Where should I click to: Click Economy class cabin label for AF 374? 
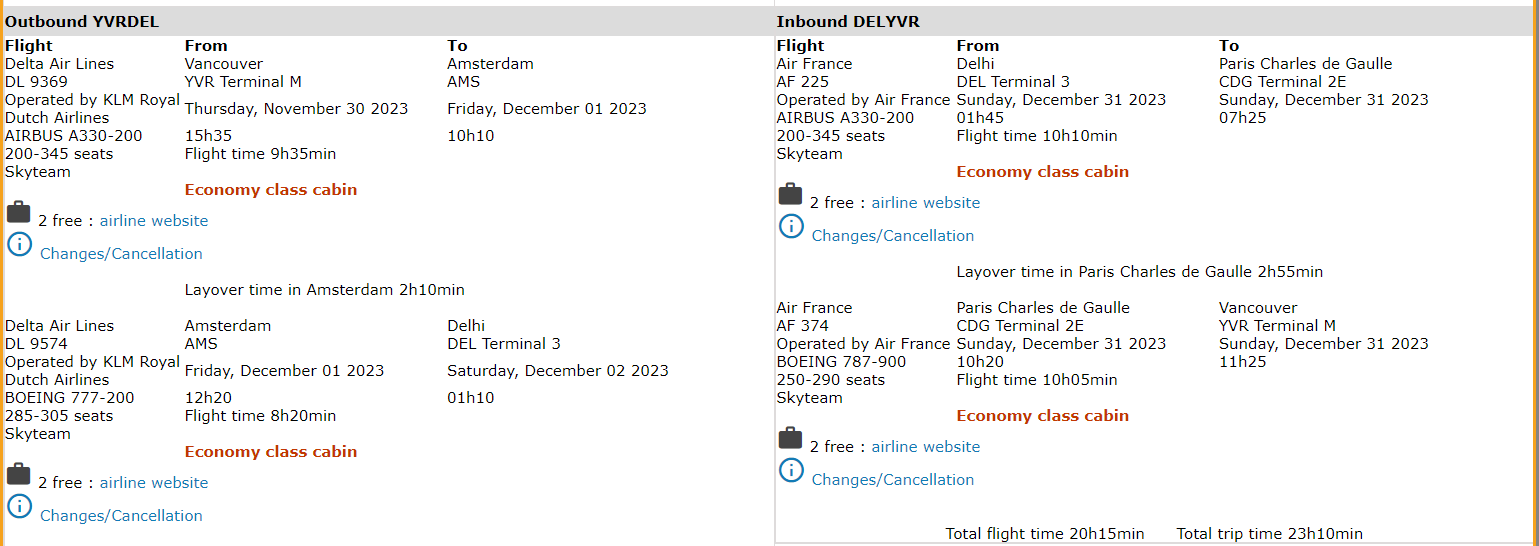click(1043, 416)
